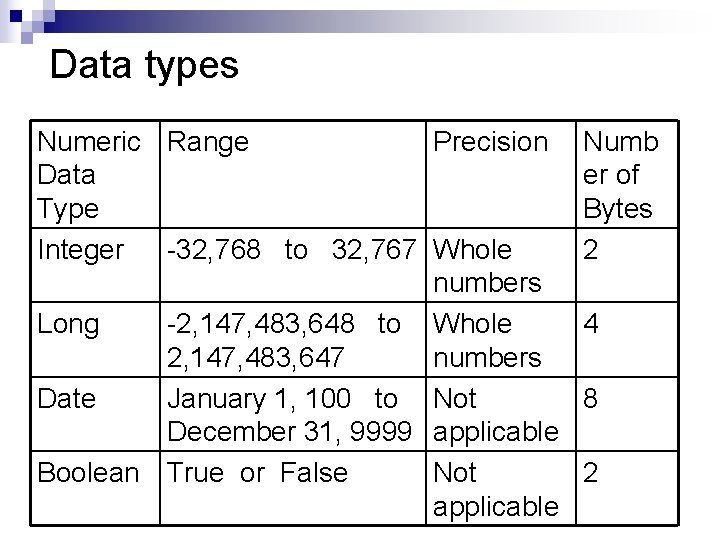Select the '-2,147,483,648 to 2,147,483,647' cell
The height and width of the screenshot is (540, 720).
point(293,340)
